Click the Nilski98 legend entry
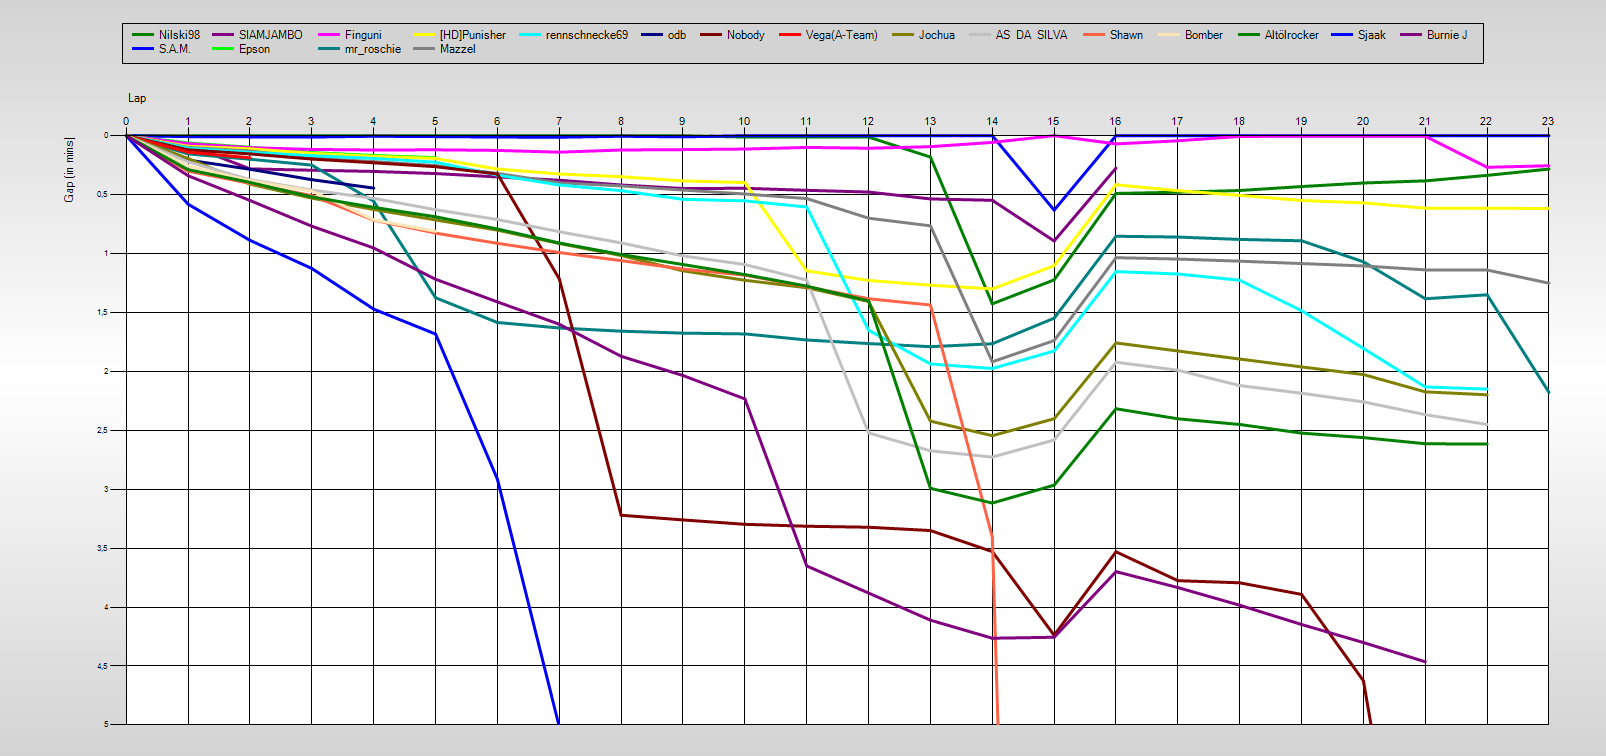Image resolution: width=1606 pixels, height=756 pixels. [179, 35]
